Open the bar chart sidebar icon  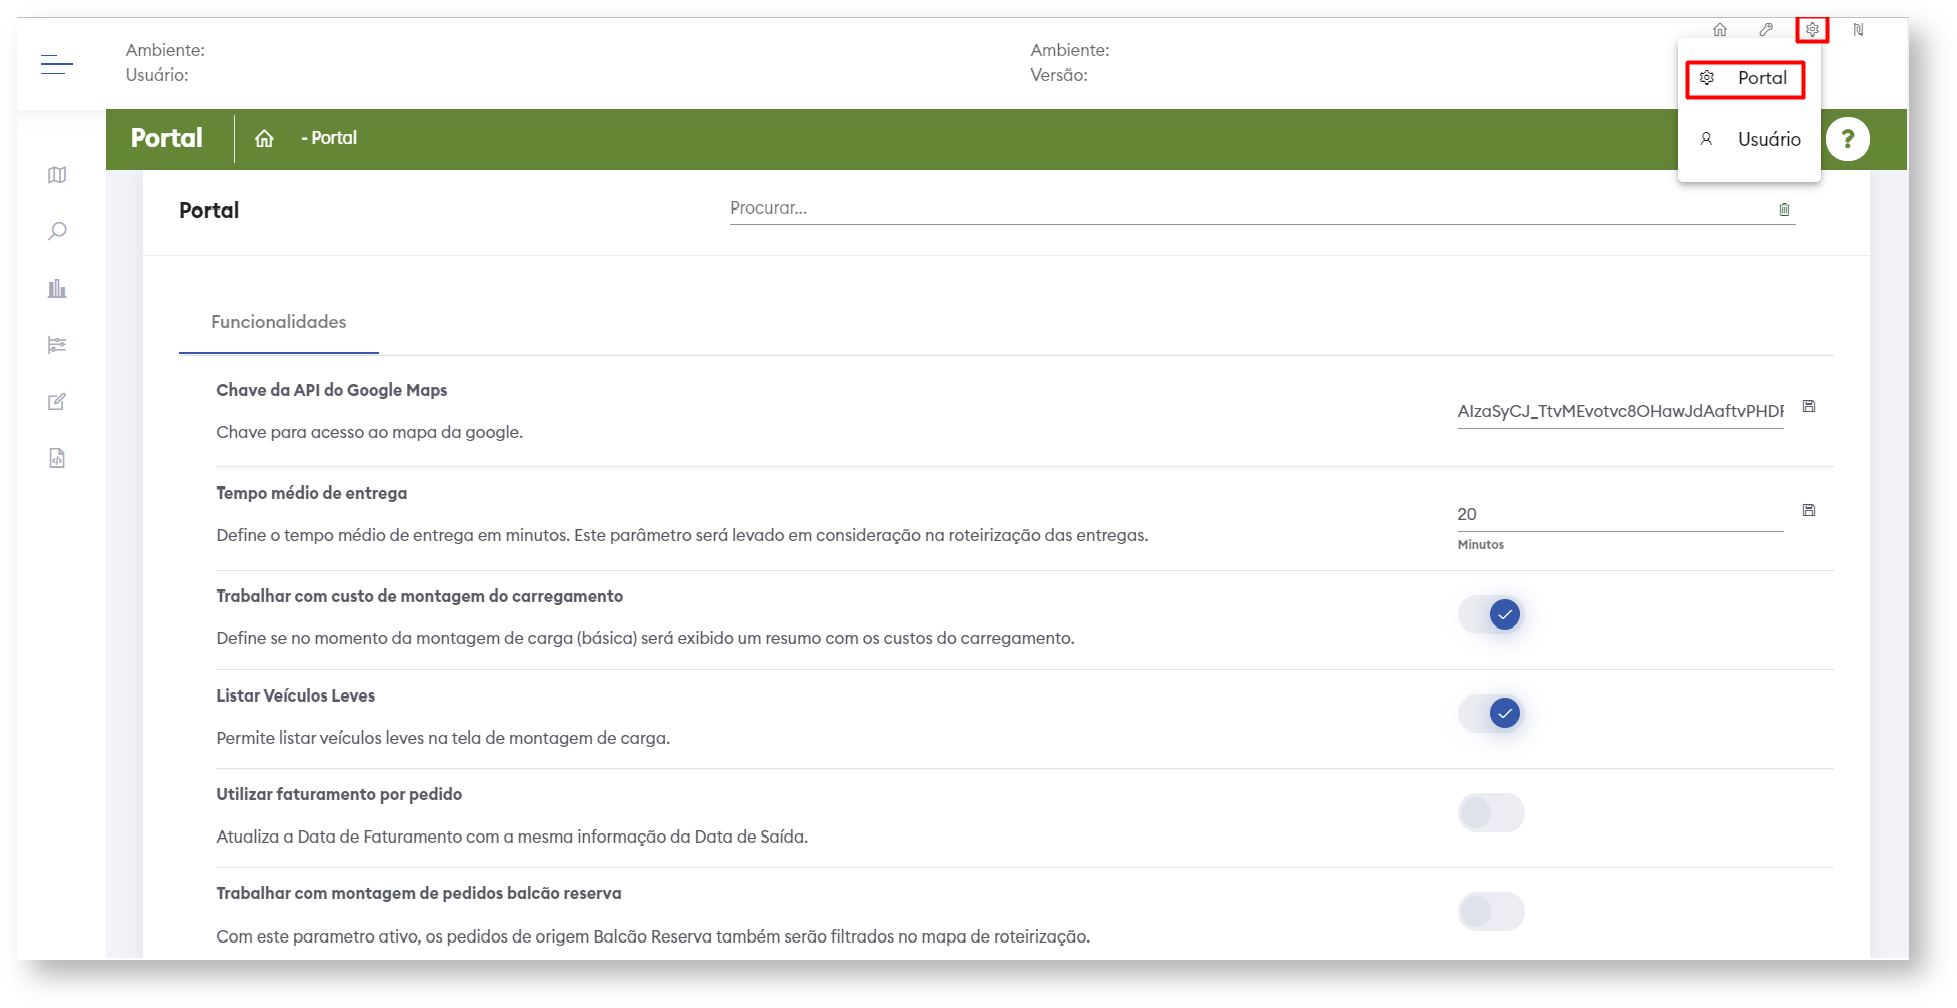pyautogui.click(x=57, y=289)
